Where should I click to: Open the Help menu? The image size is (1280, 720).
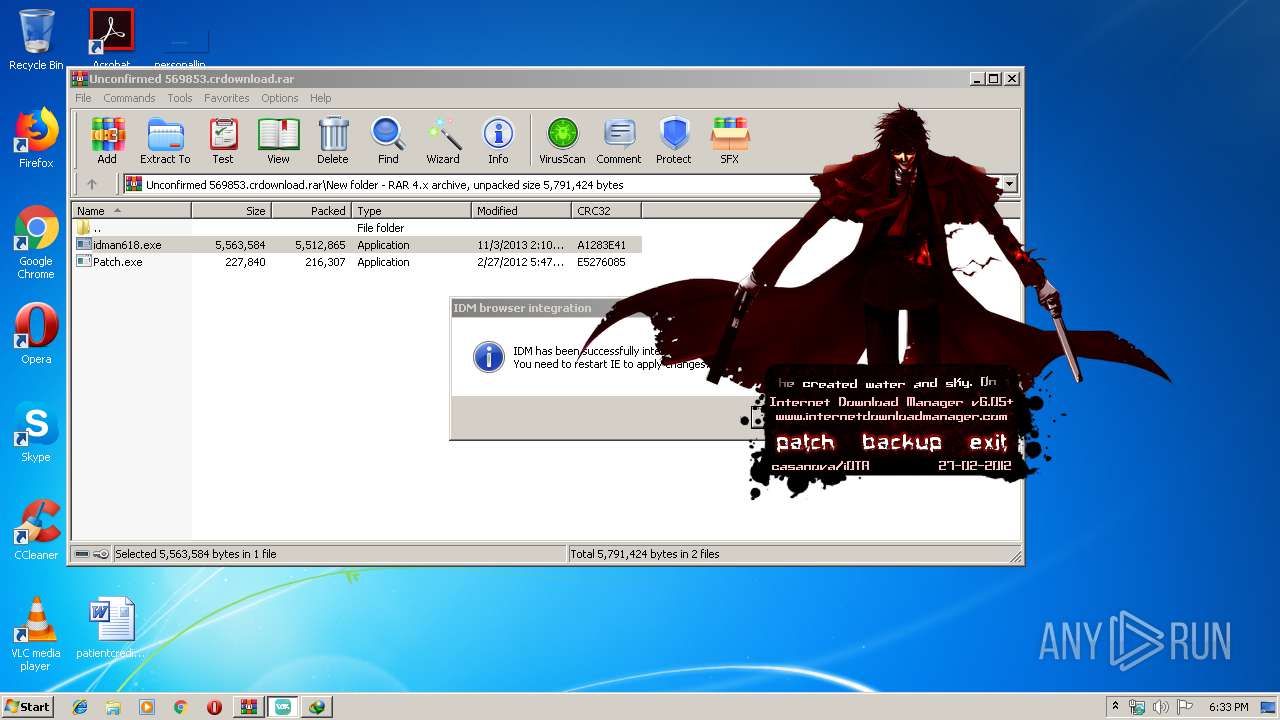coord(320,98)
